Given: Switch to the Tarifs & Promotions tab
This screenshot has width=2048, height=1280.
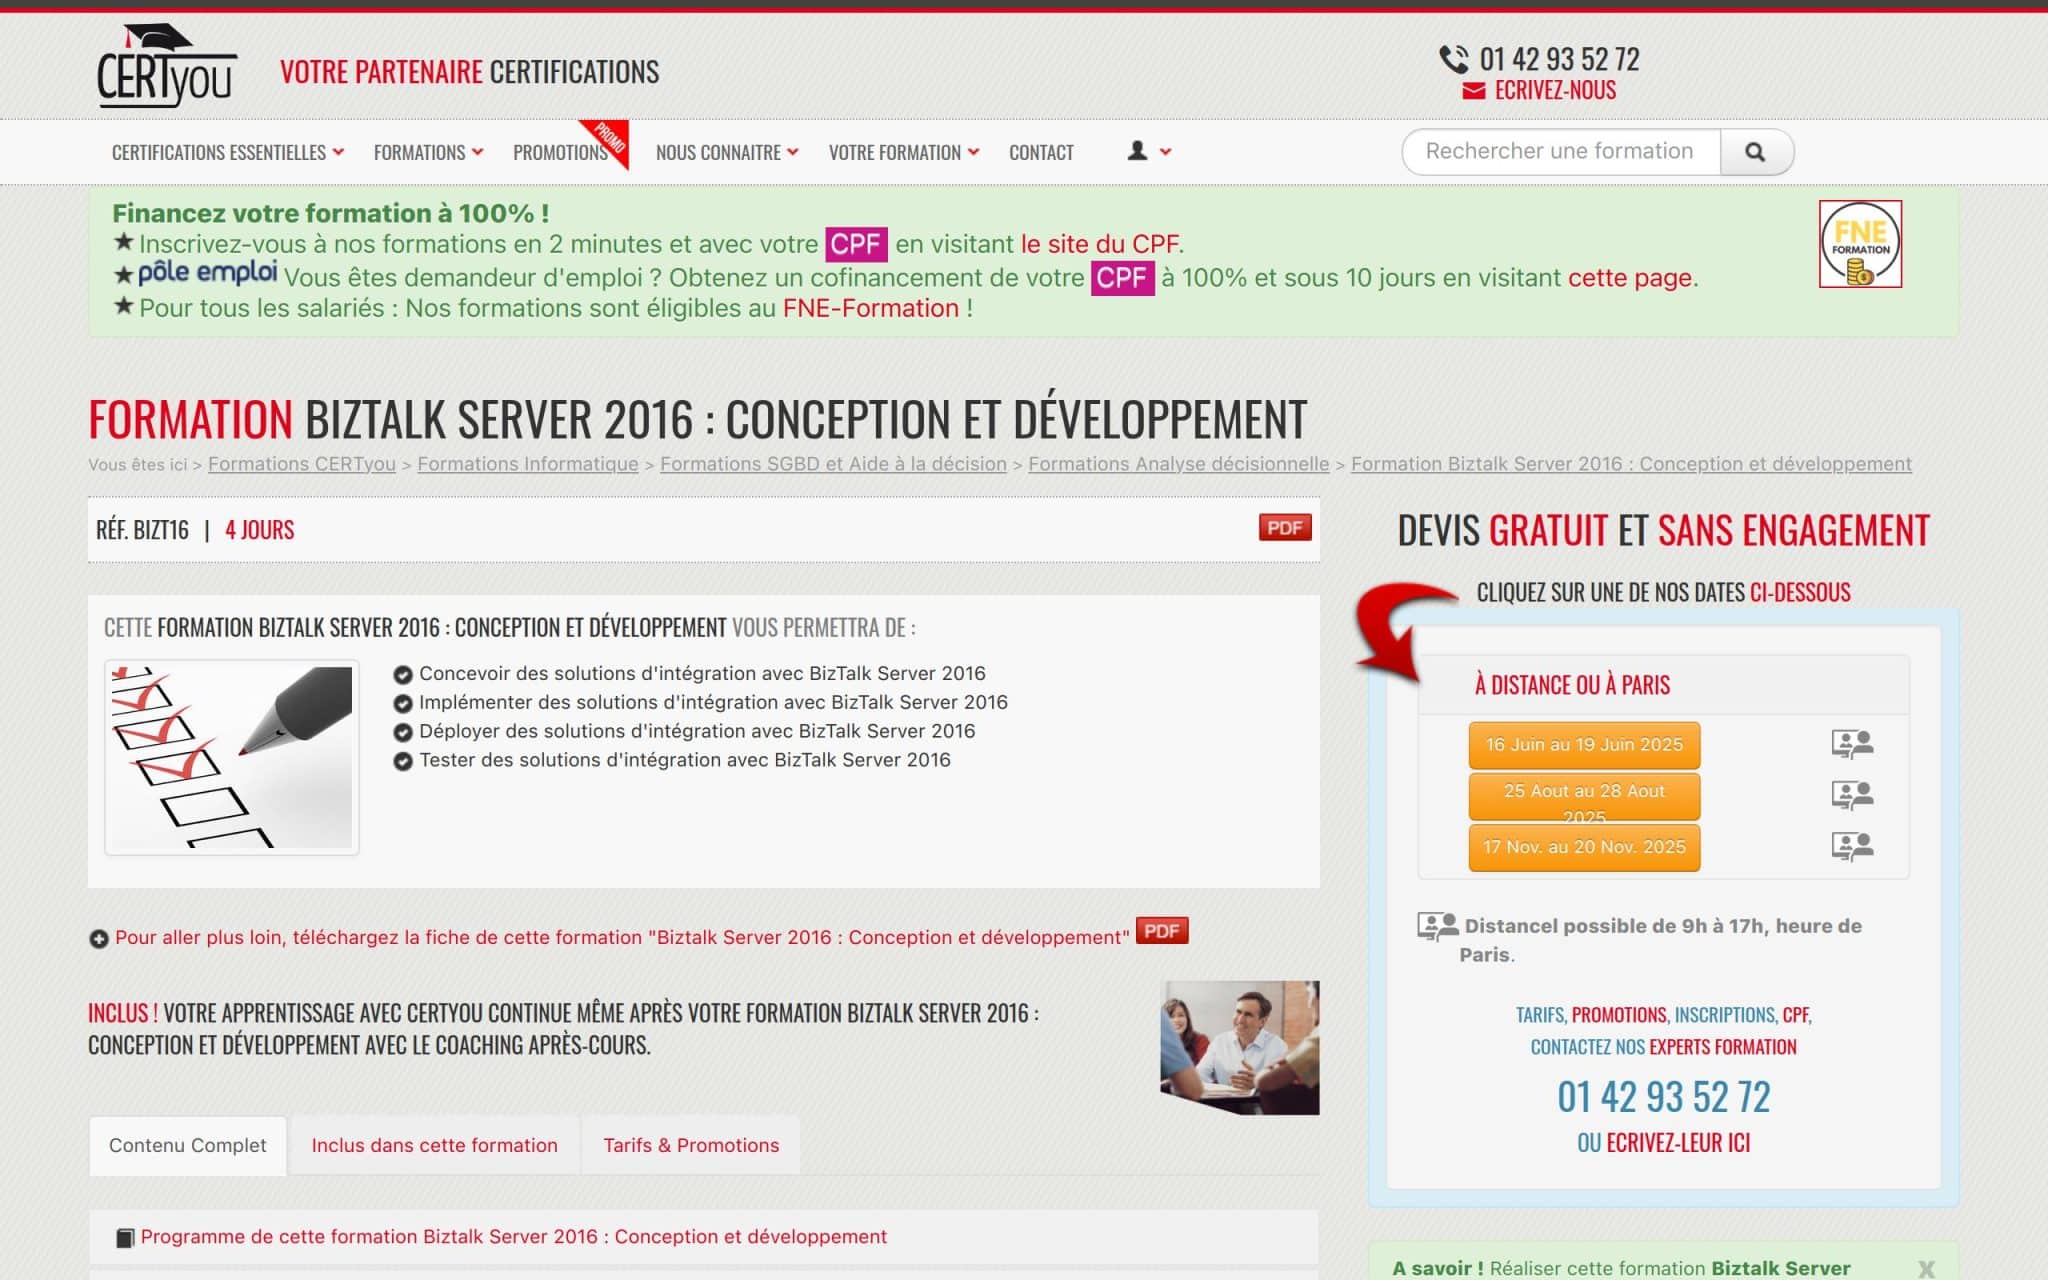Looking at the screenshot, I should pyautogui.click(x=691, y=1146).
